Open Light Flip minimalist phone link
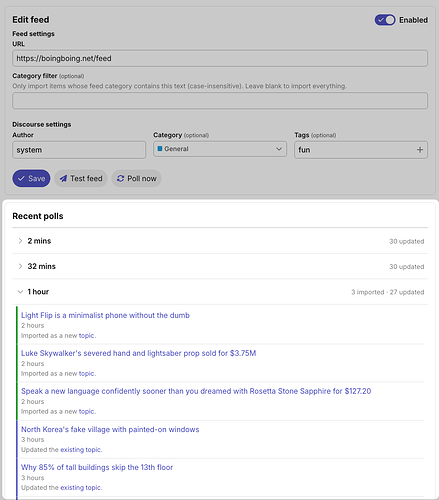 pos(105,315)
